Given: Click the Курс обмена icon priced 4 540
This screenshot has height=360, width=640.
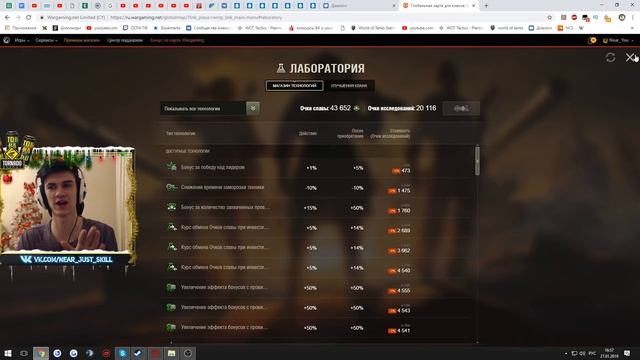Looking at the screenshot, I should (x=171, y=267).
